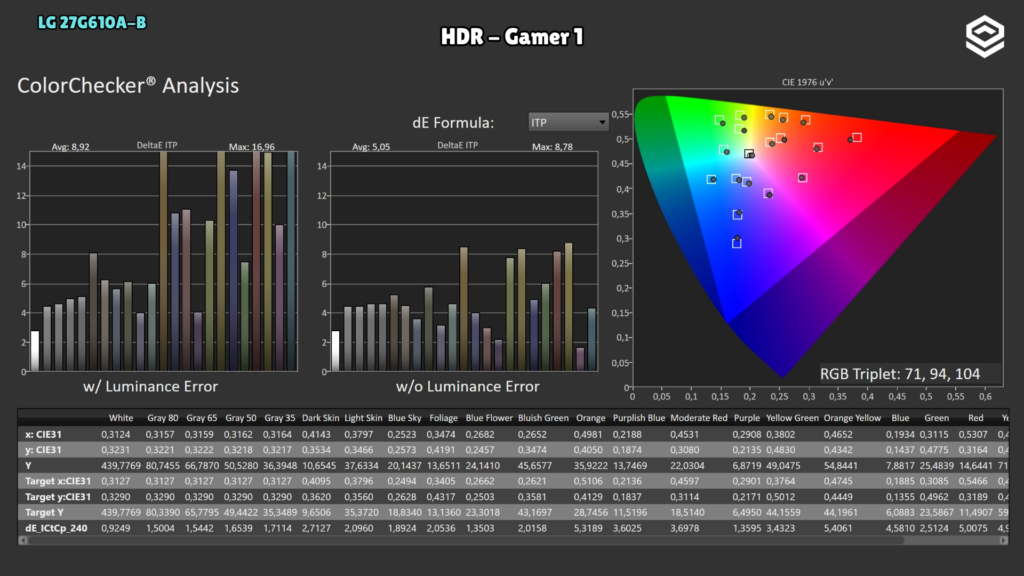
Task: Click the 'dE_ICtCp_240' row label
Action: tap(56, 528)
